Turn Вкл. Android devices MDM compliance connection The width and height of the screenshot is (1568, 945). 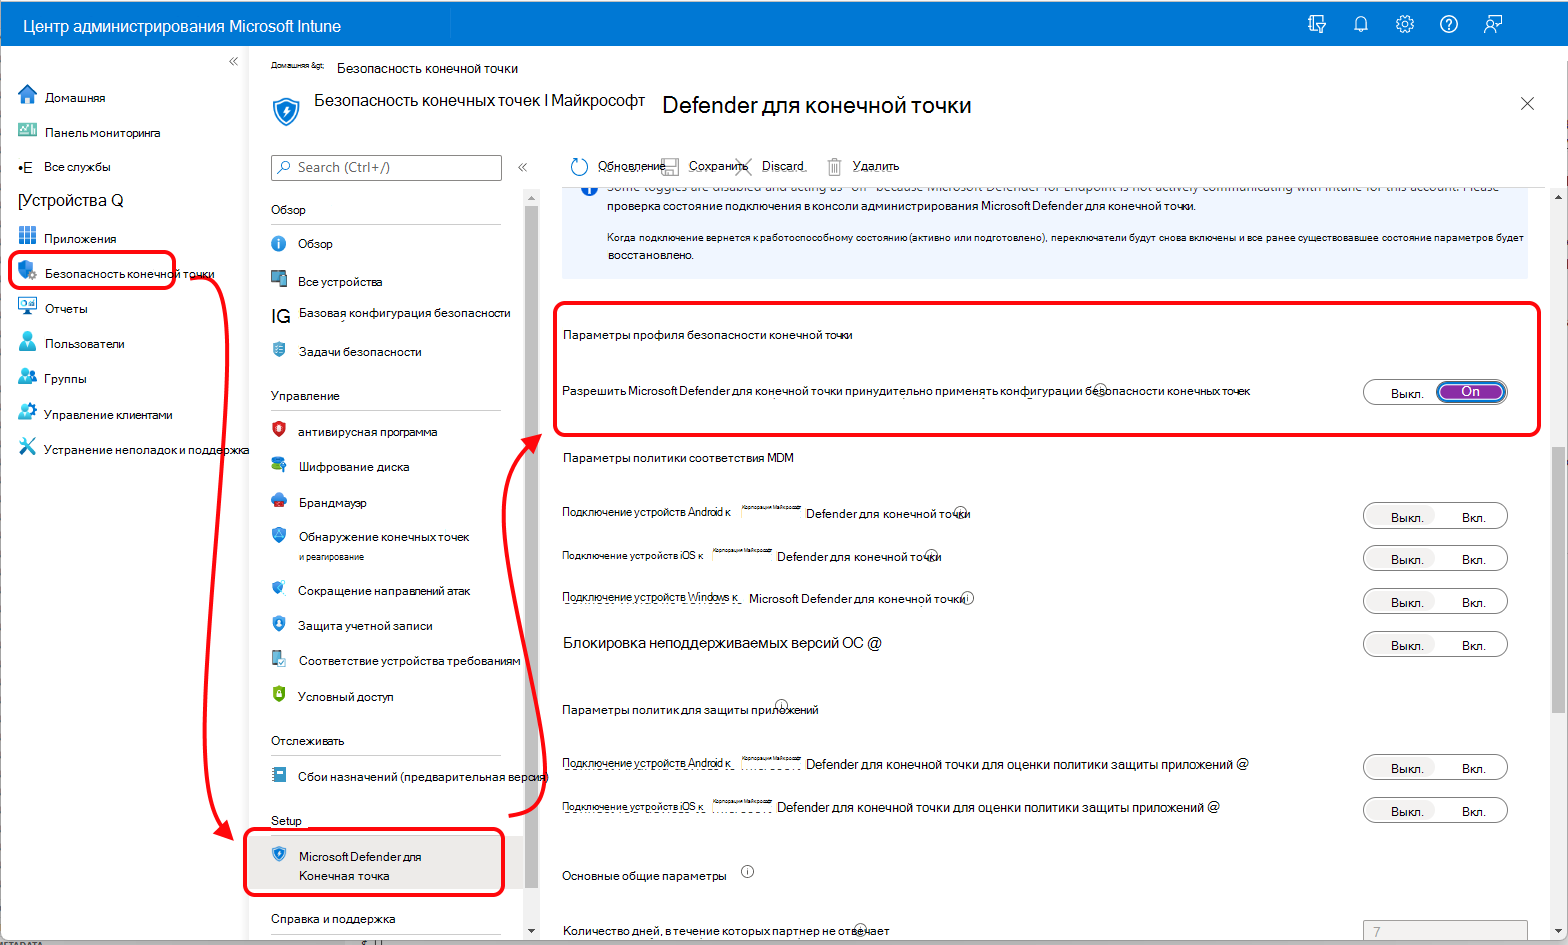1472,517
